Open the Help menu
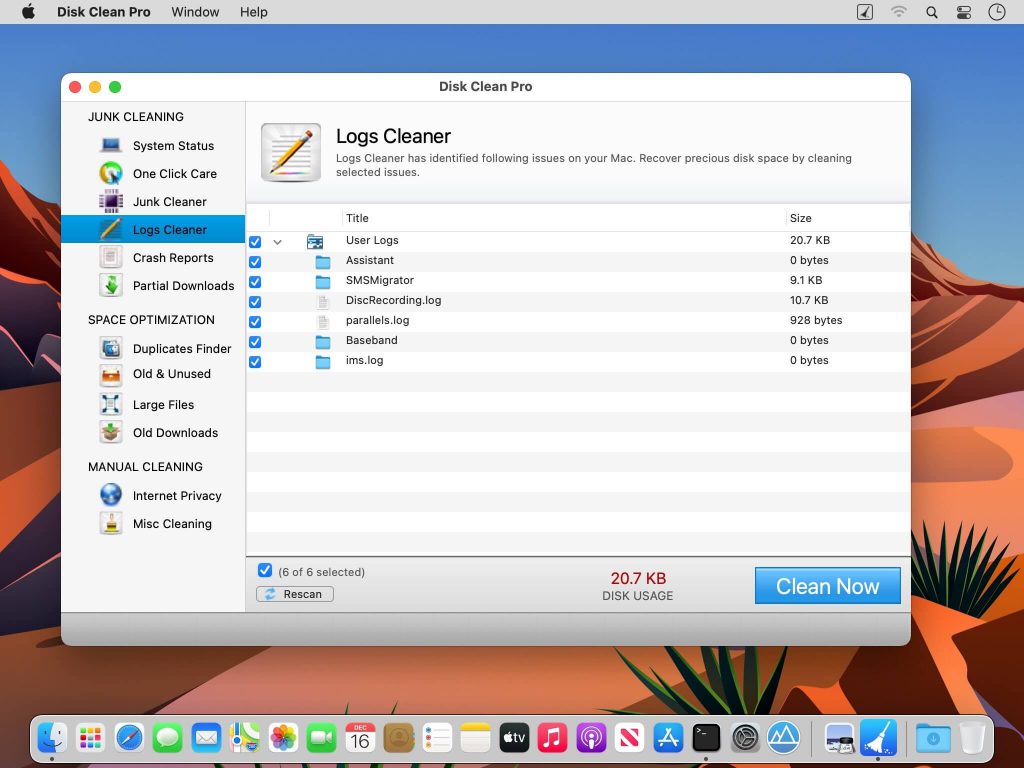 [253, 12]
